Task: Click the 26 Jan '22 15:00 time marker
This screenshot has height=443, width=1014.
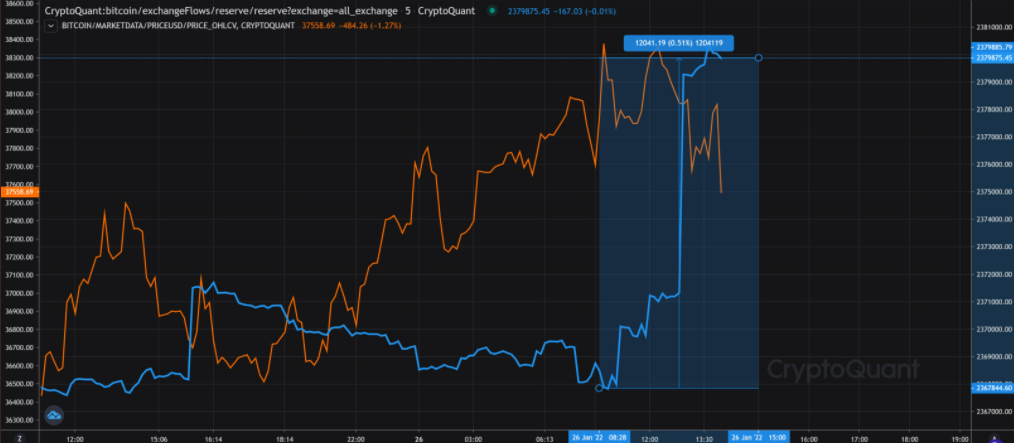Action: pyautogui.click(x=759, y=438)
